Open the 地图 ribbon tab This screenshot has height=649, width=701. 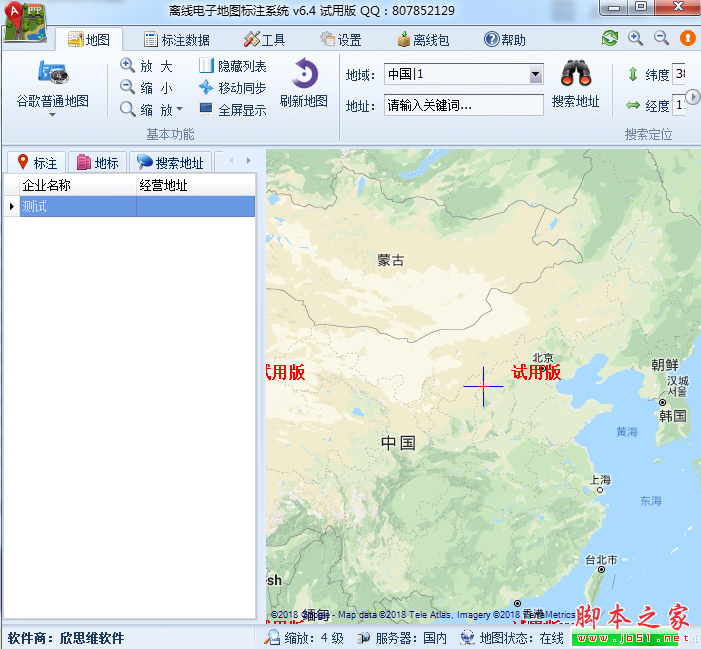coord(89,40)
